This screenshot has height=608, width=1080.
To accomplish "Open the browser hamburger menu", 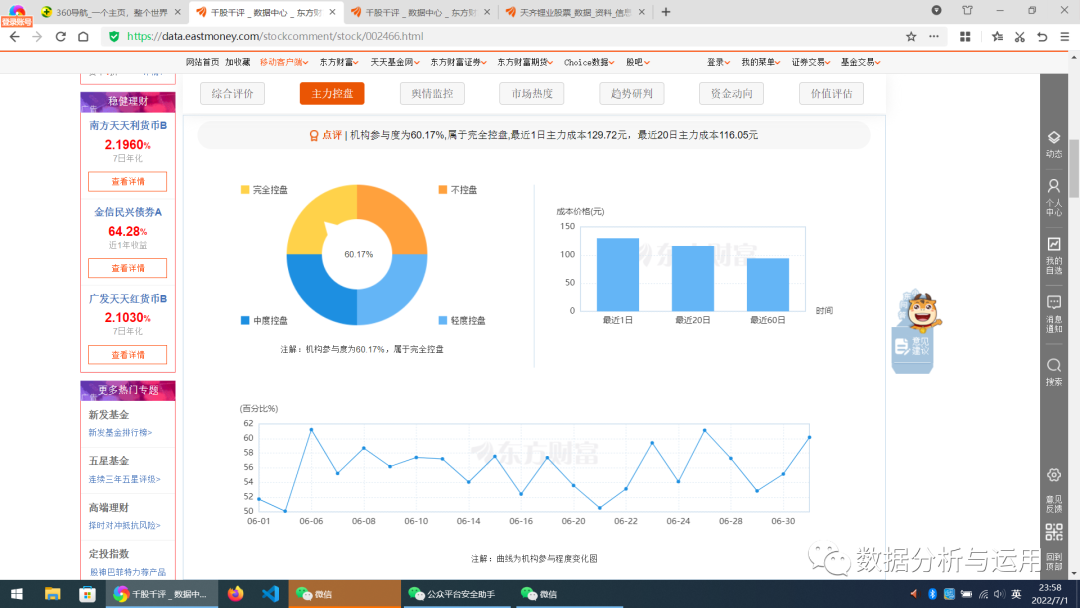I will (x=1065, y=36).
